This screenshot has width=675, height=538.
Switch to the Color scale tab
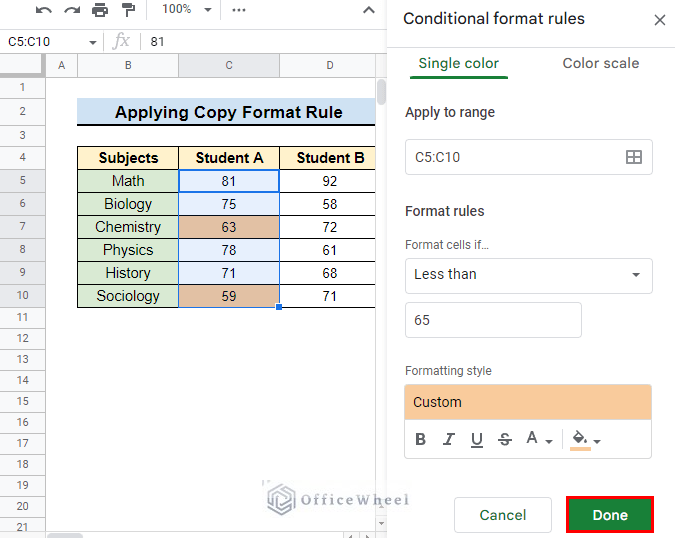600,63
